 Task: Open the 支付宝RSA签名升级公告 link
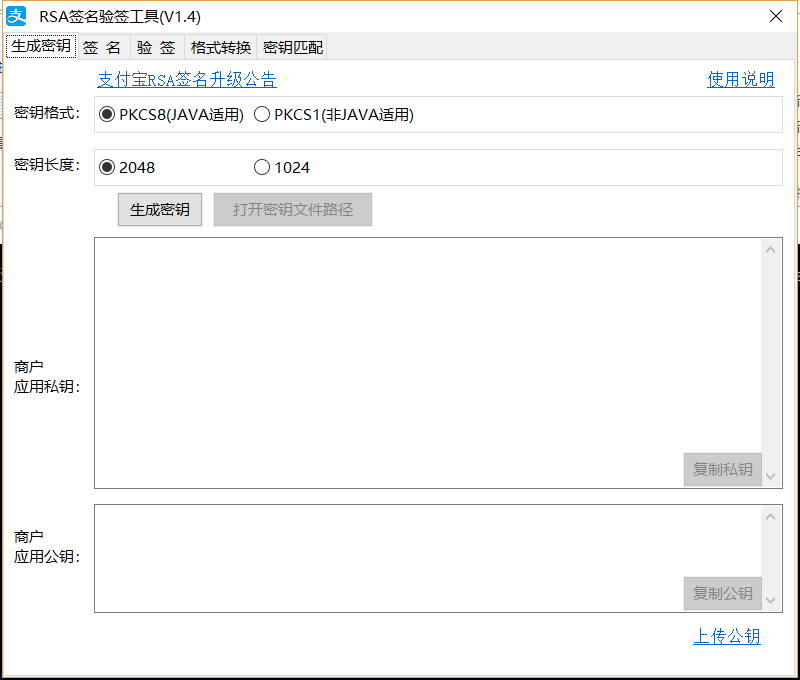[187, 79]
